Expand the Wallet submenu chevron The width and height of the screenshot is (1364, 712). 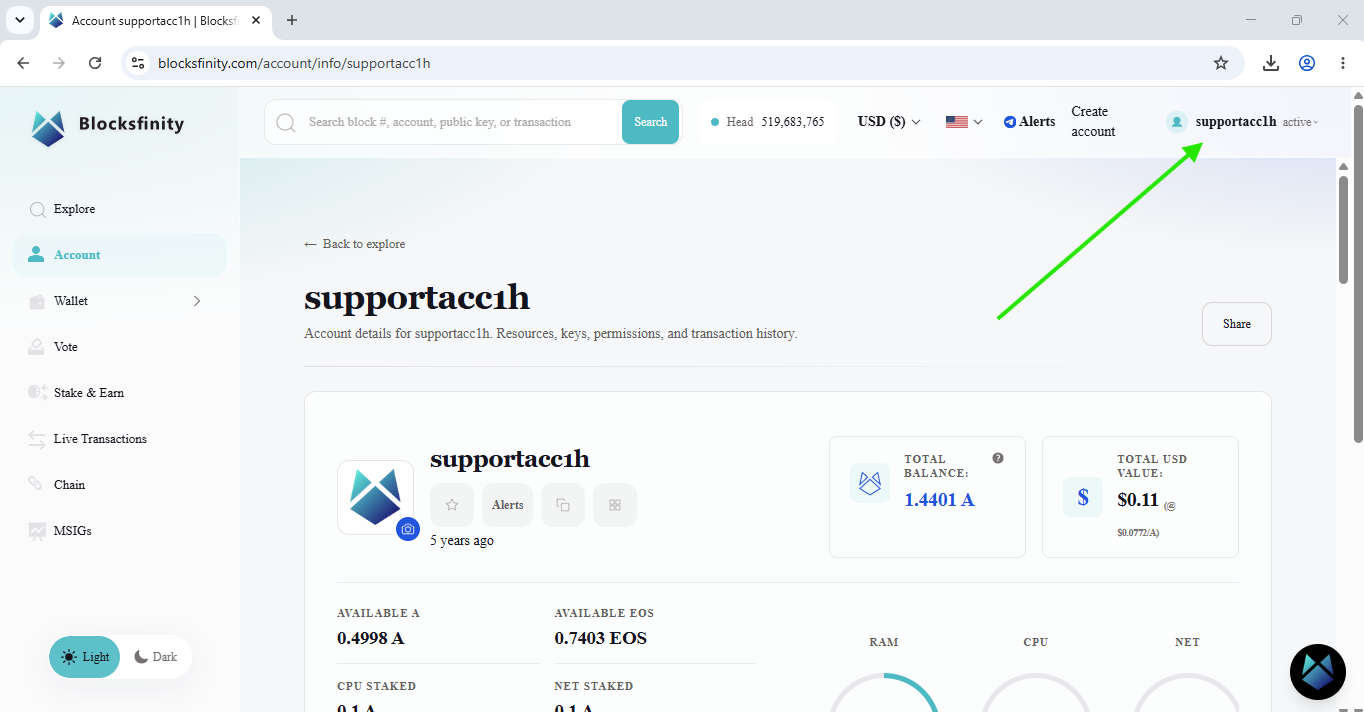pos(197,301)
